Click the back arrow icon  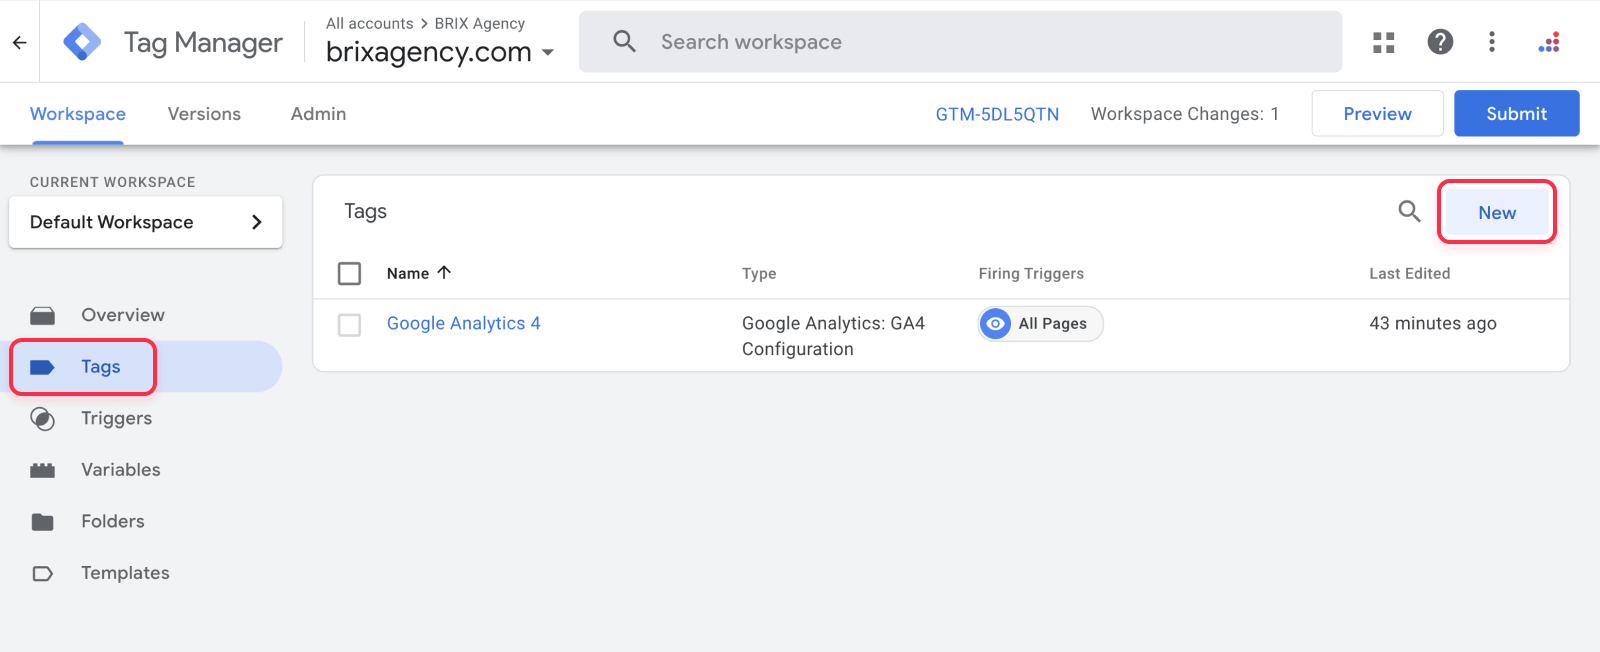[x=19, y=42]
